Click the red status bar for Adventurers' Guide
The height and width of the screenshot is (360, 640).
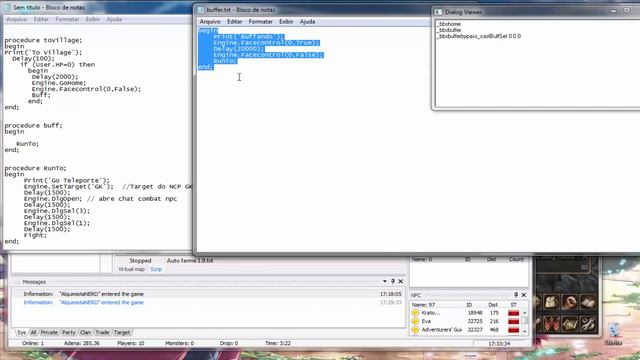point(513,330)
